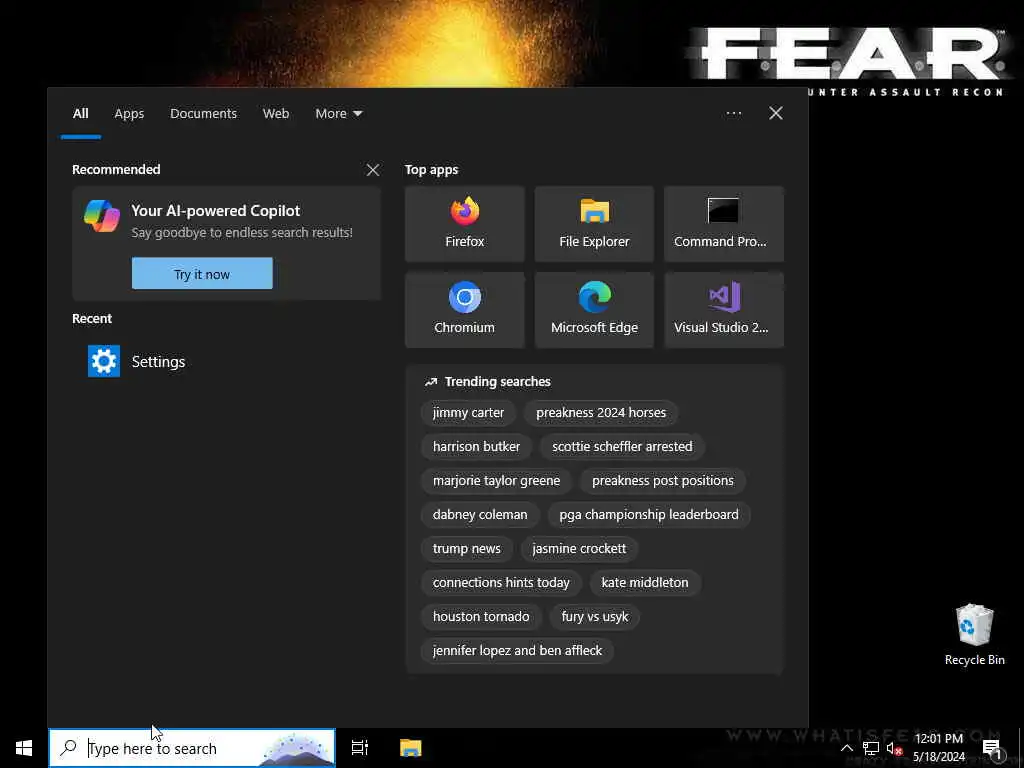
Task: Click the Windows Start button
Action: point(24,748)
